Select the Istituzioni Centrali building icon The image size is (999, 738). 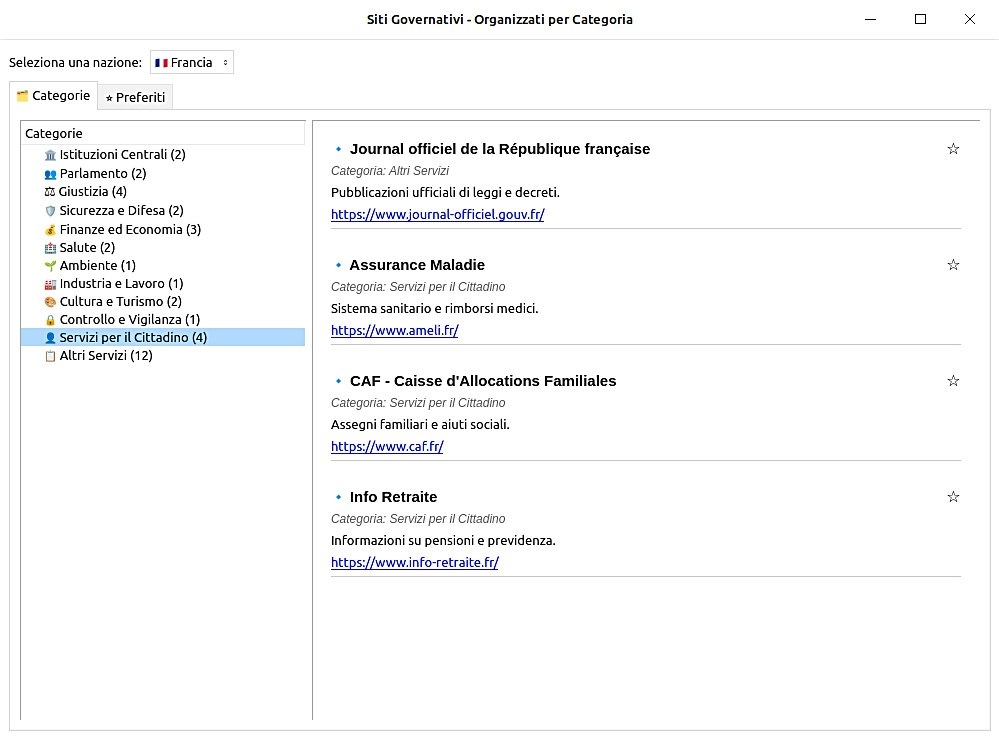tap(50, 155)
